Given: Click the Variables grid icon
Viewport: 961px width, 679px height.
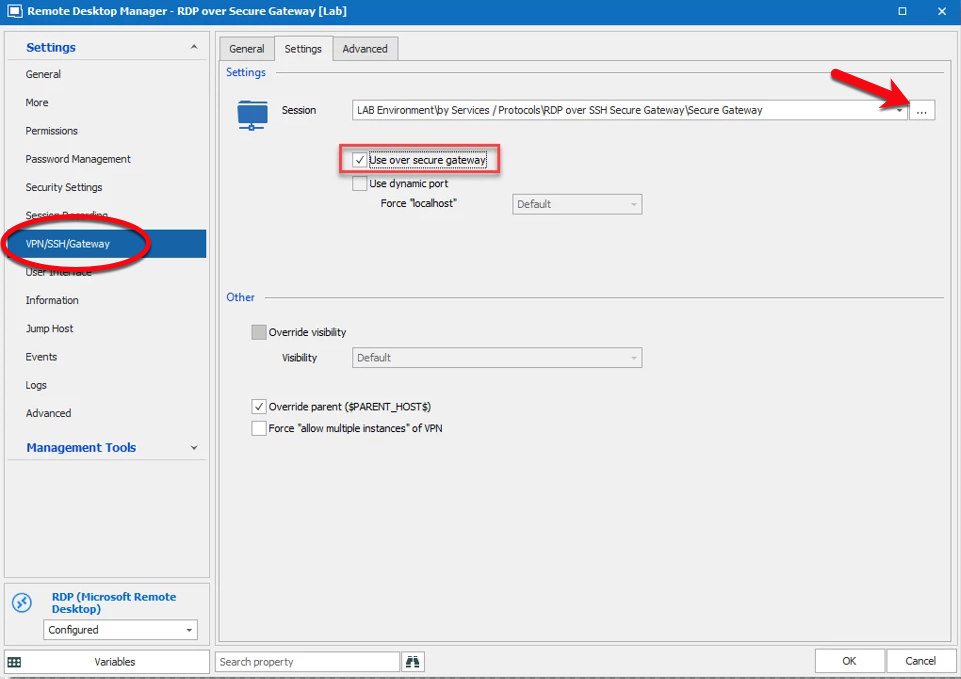Looking at the screenshot, I should 15,662.
